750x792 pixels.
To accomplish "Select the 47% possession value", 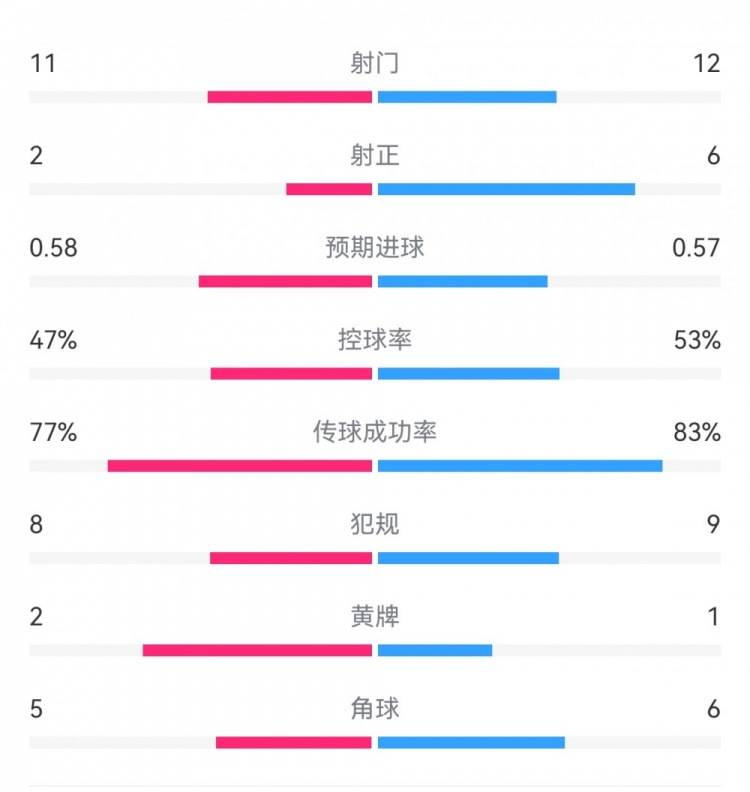I will pyautogui.click(x=54, y=340).
